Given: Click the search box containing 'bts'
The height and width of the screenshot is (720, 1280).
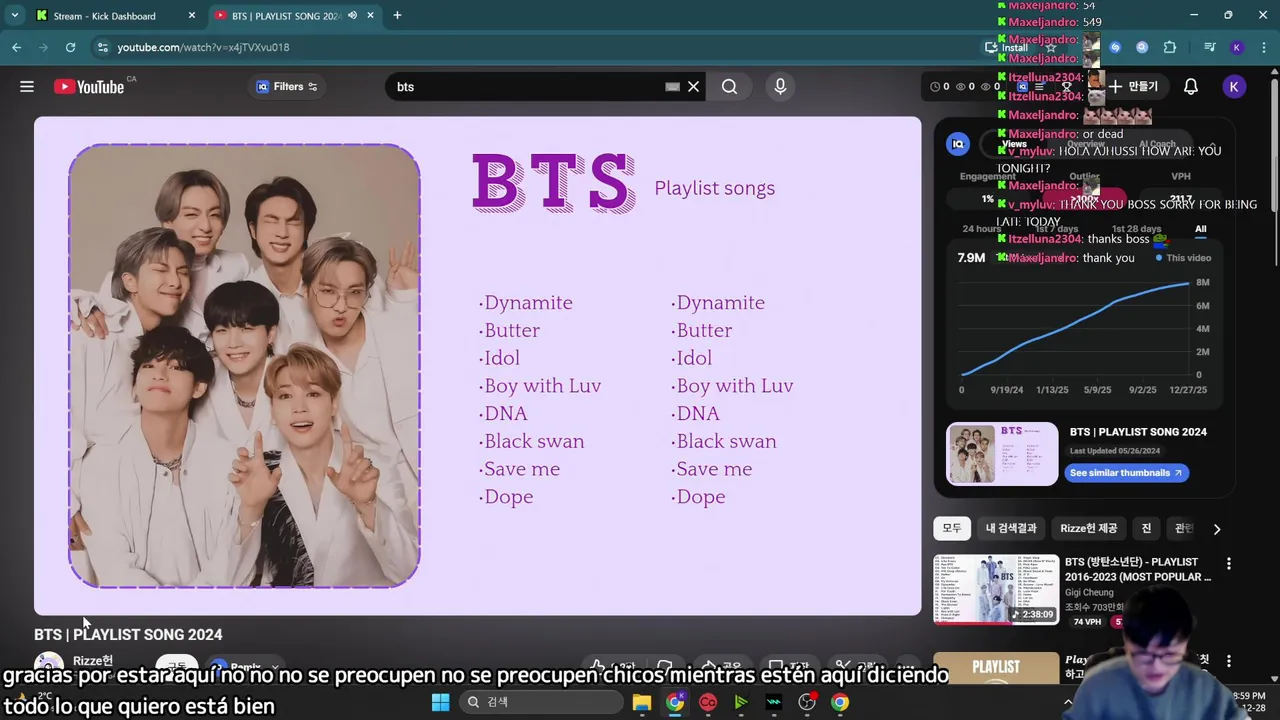Looking at the screenshot, I should 530,87.
